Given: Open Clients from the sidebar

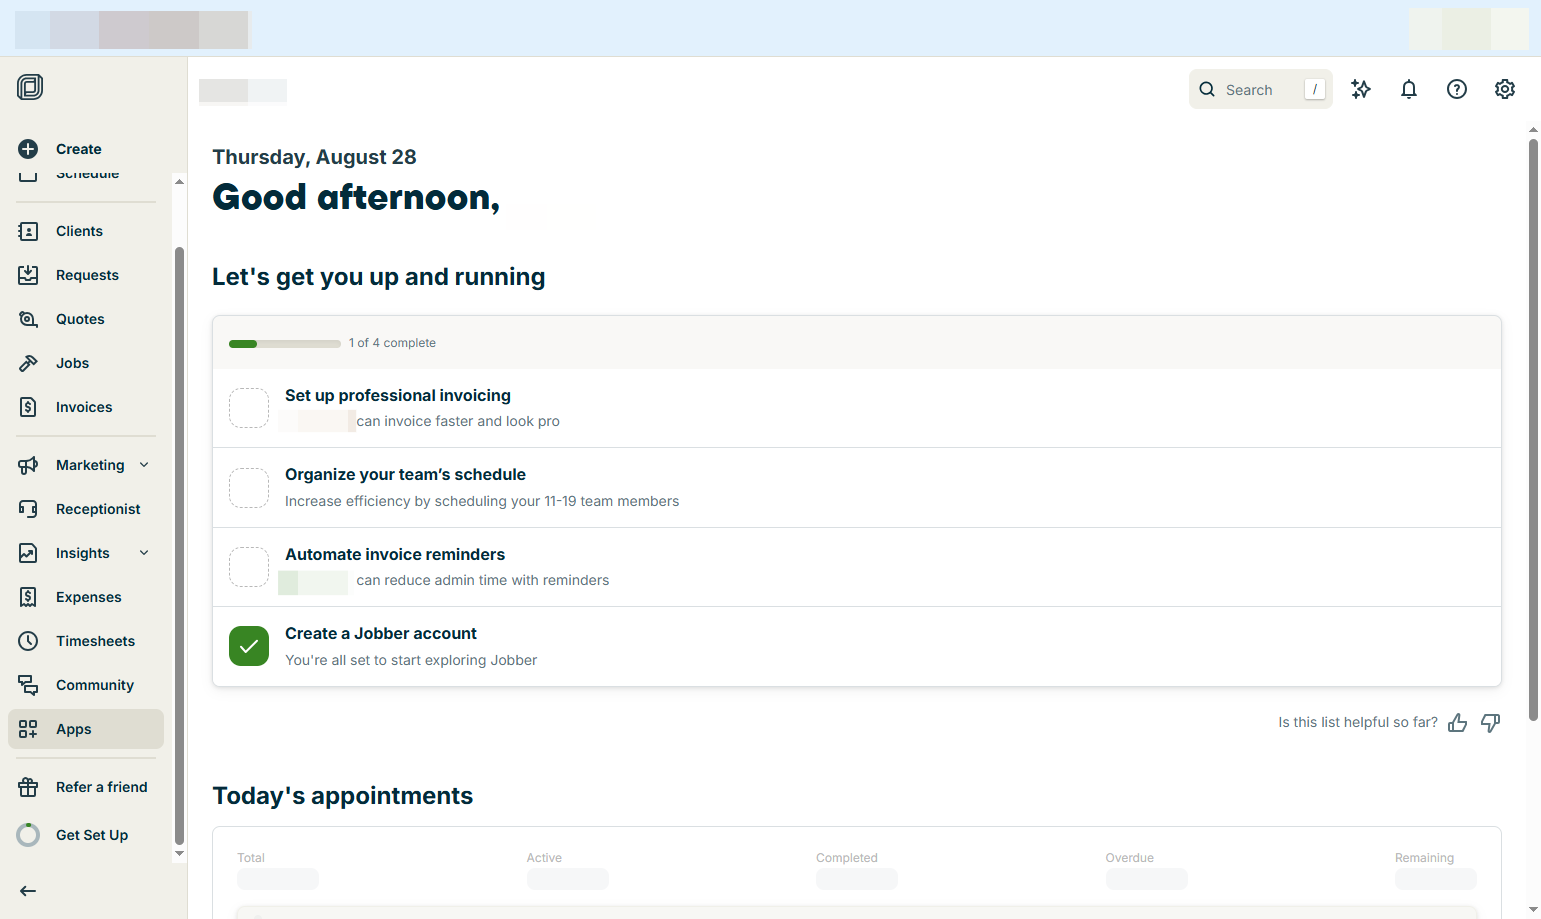Looking at the screenshot, I should [86, 231].
